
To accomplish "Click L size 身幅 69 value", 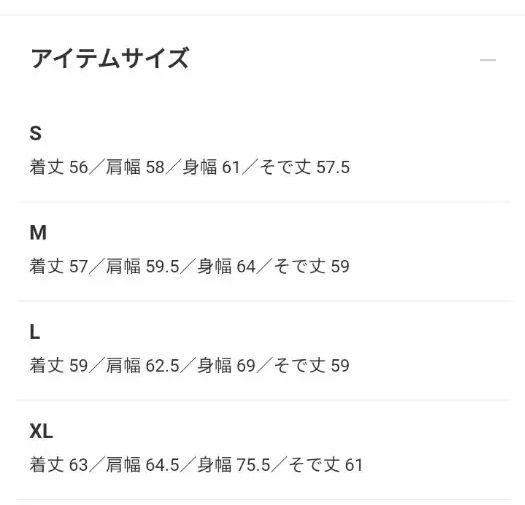I will tap(226, 365).
